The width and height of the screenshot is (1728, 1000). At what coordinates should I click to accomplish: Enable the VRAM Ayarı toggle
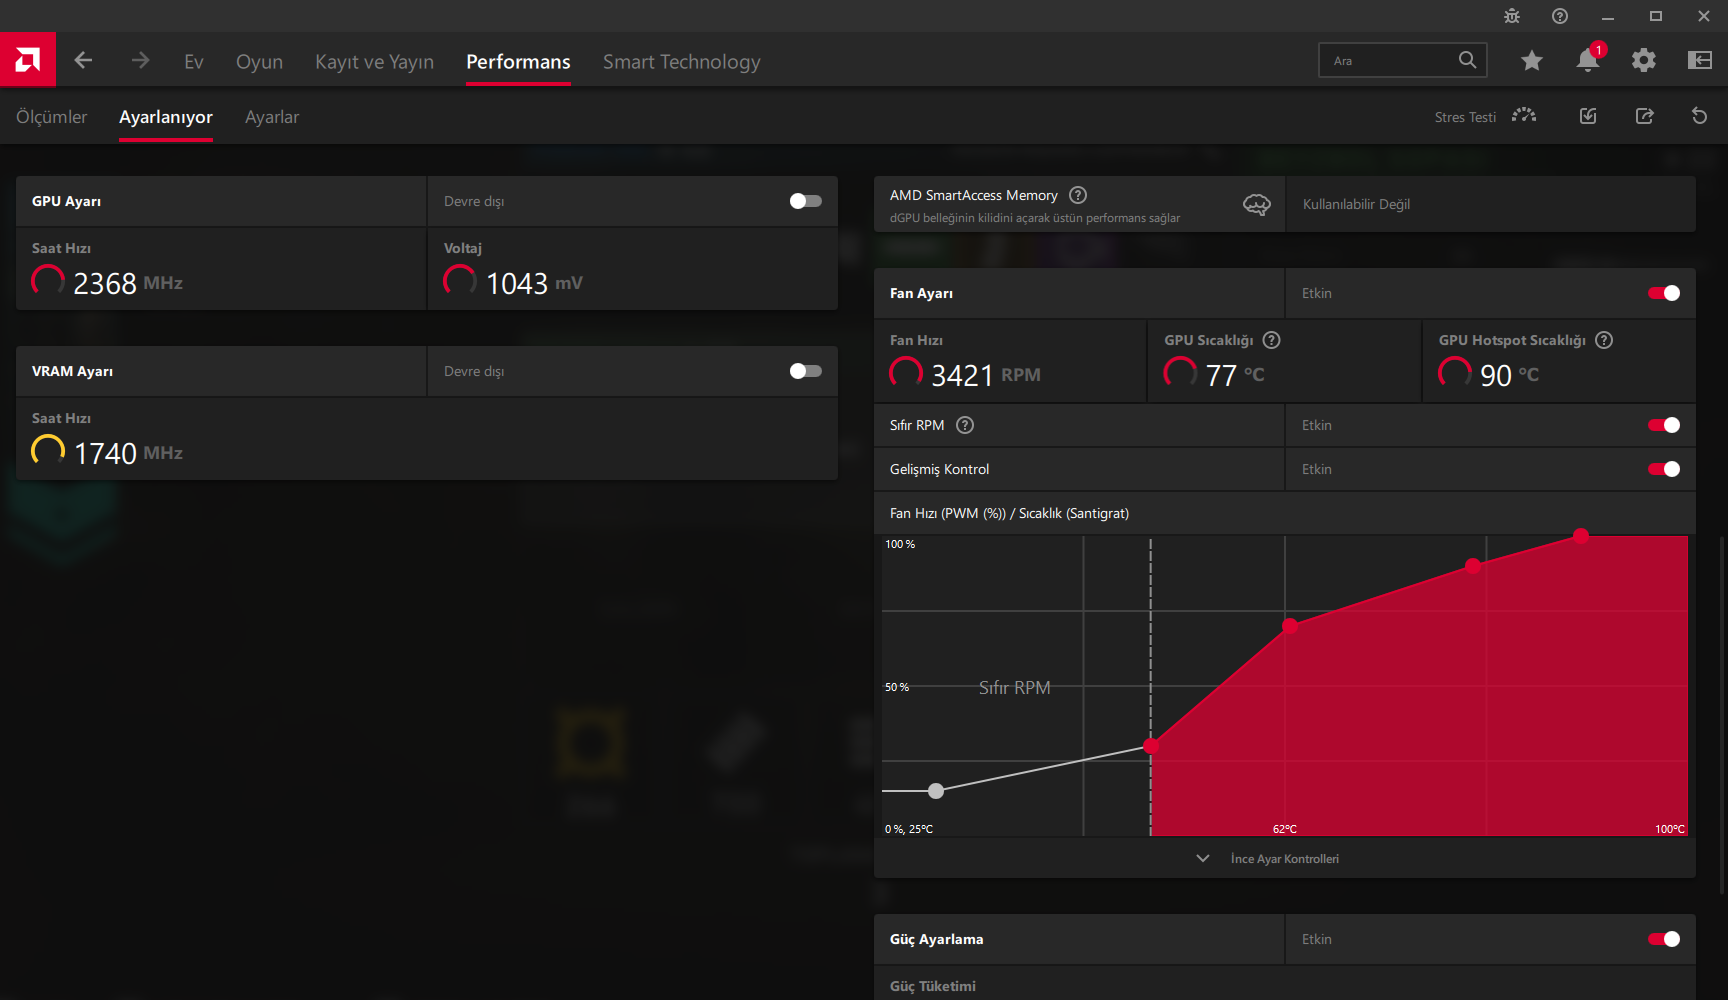pos(805,371)
